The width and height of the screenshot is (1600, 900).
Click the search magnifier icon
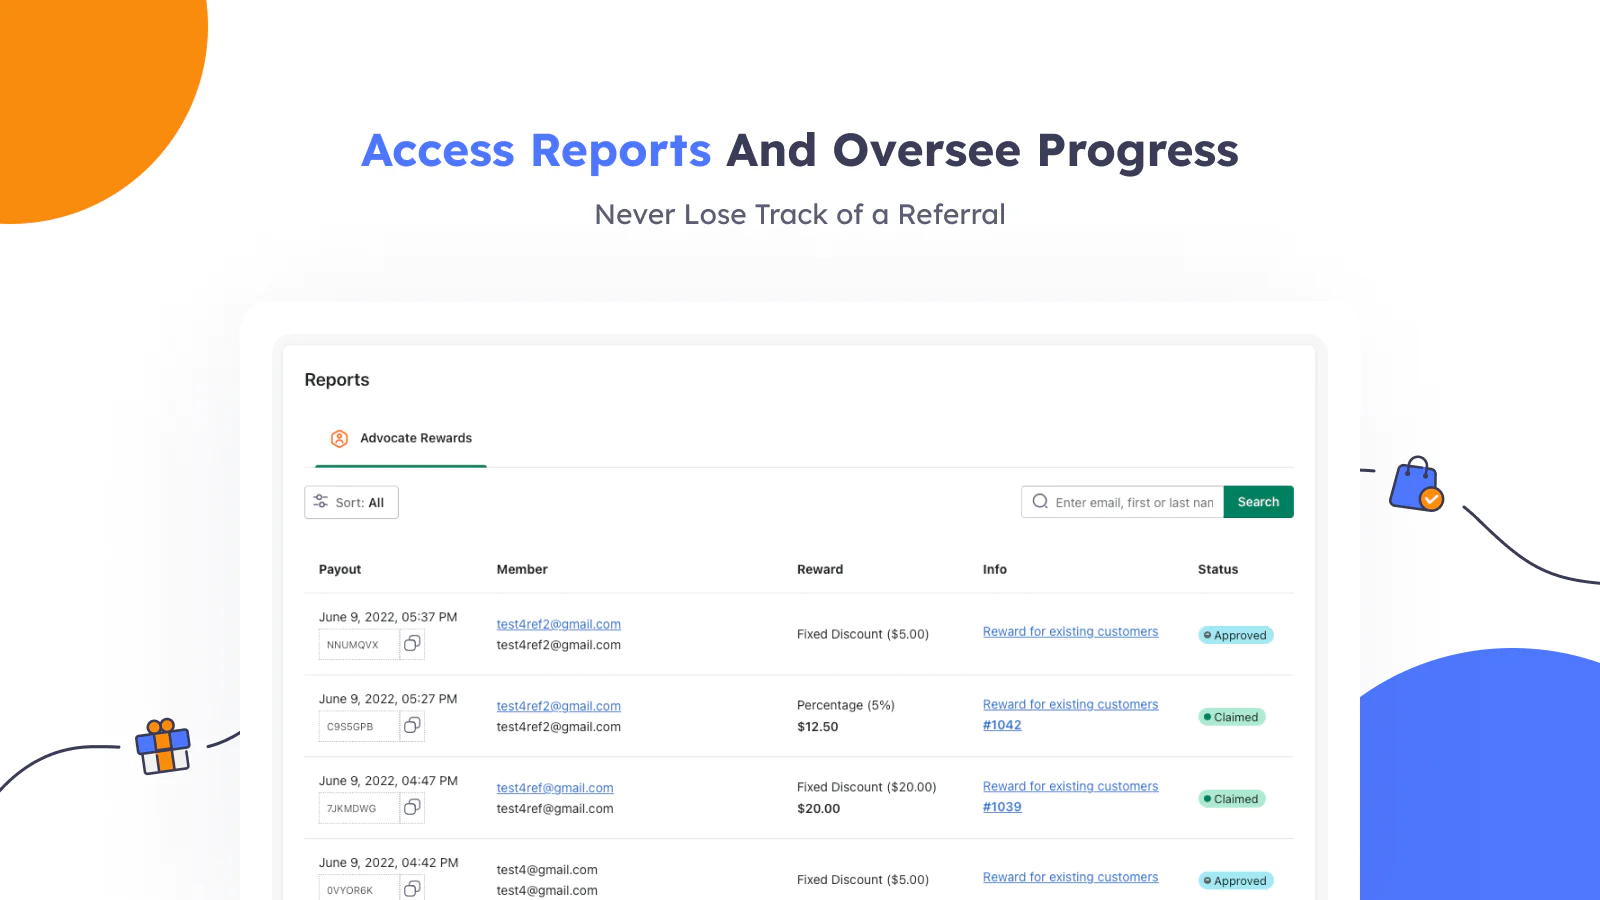point(1040,502)
